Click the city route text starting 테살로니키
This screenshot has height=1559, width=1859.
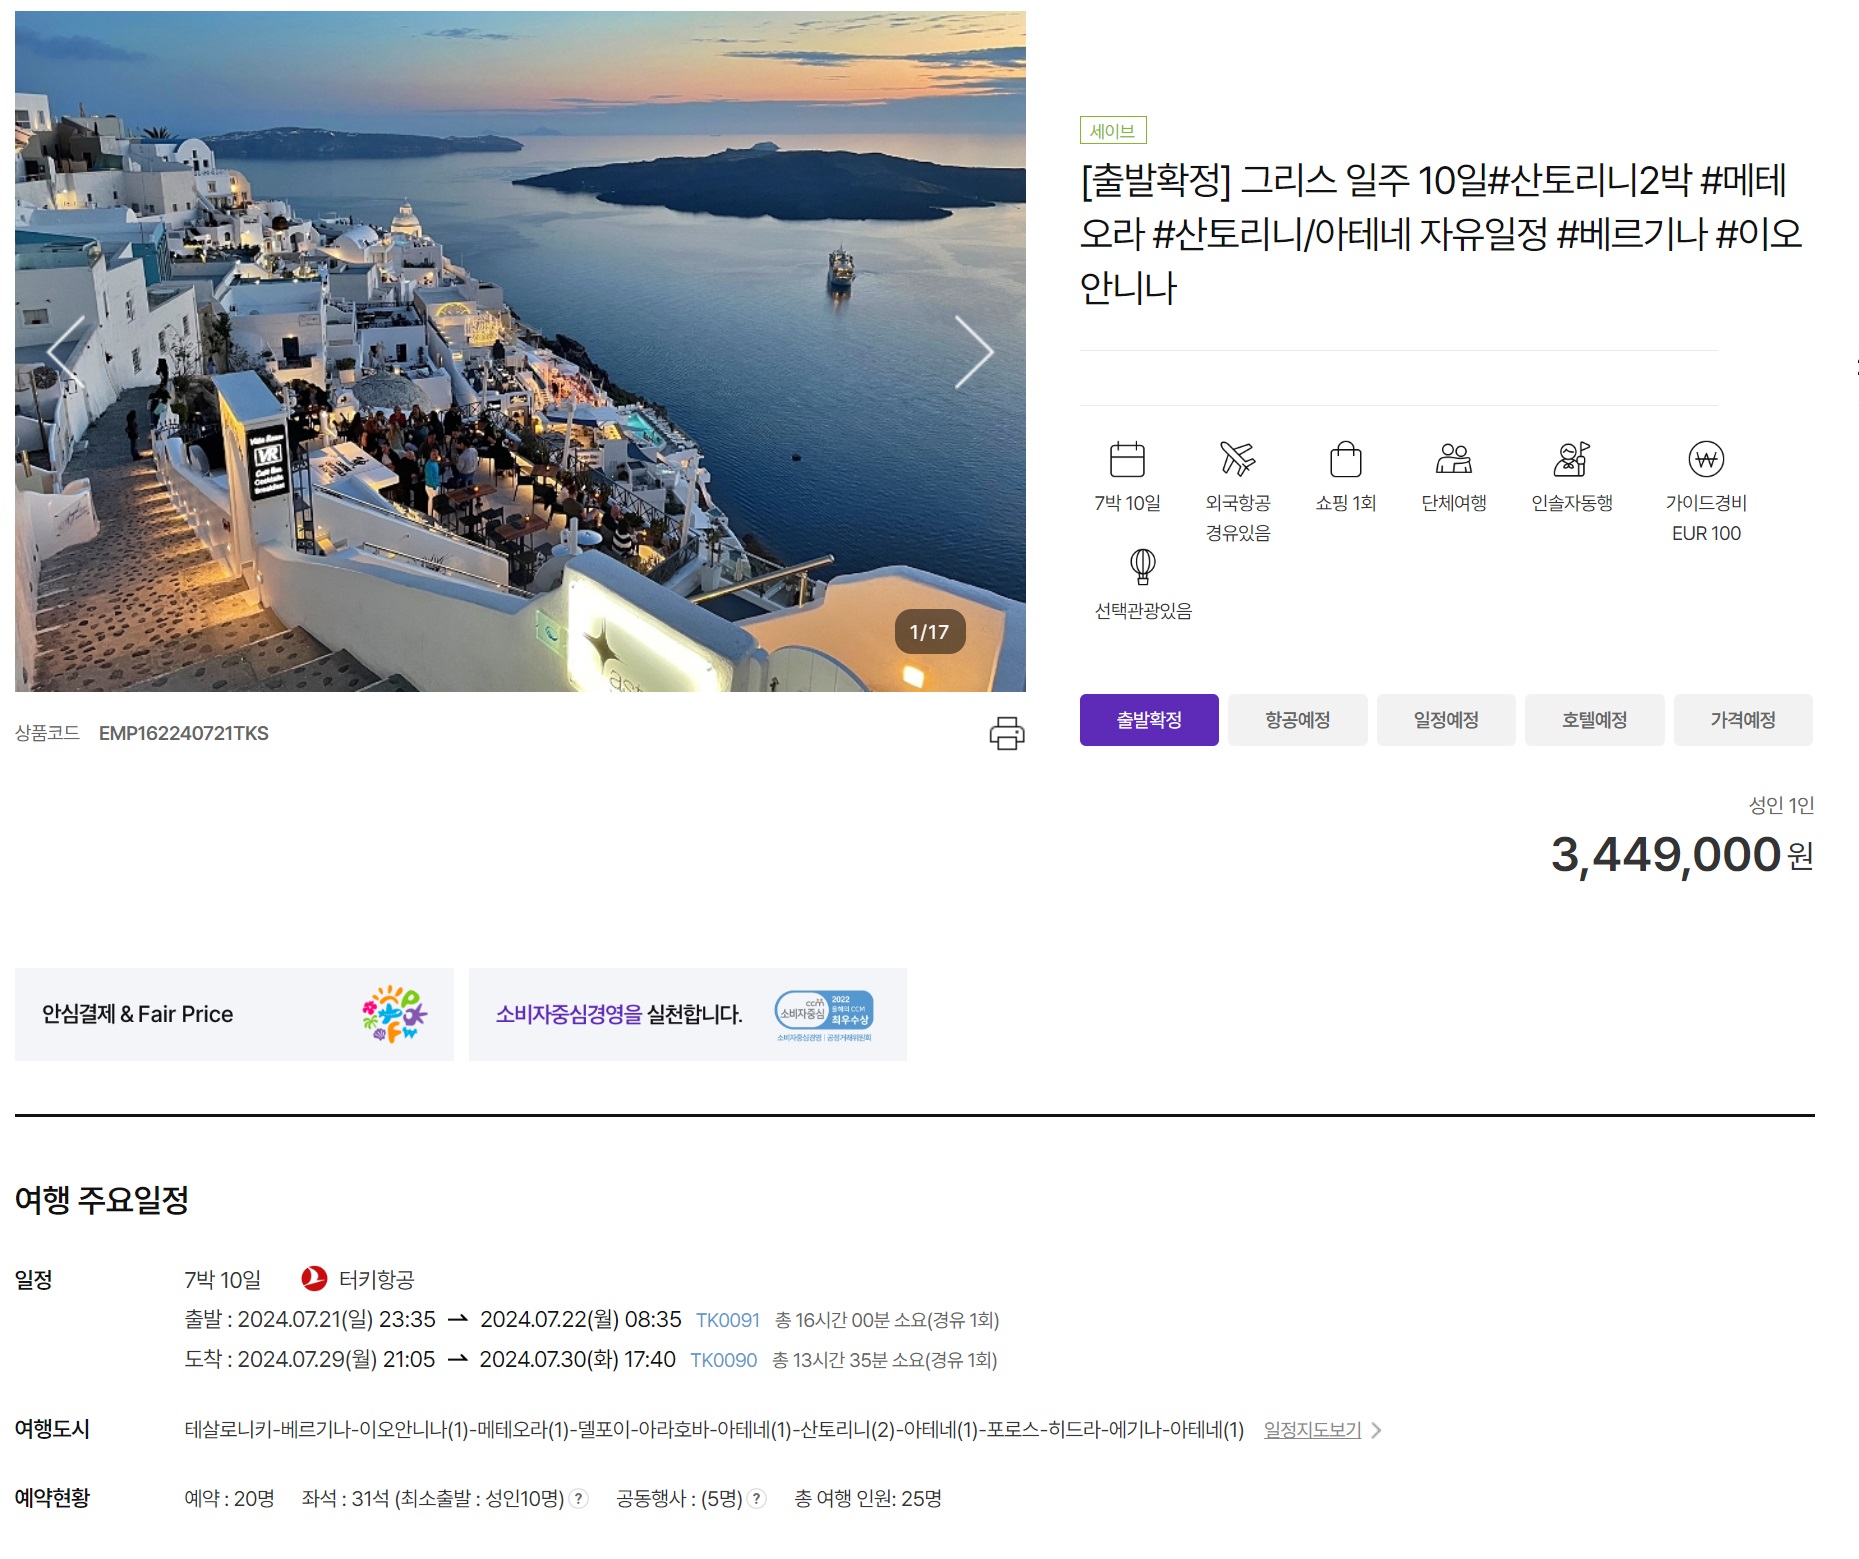(714, 1430)
